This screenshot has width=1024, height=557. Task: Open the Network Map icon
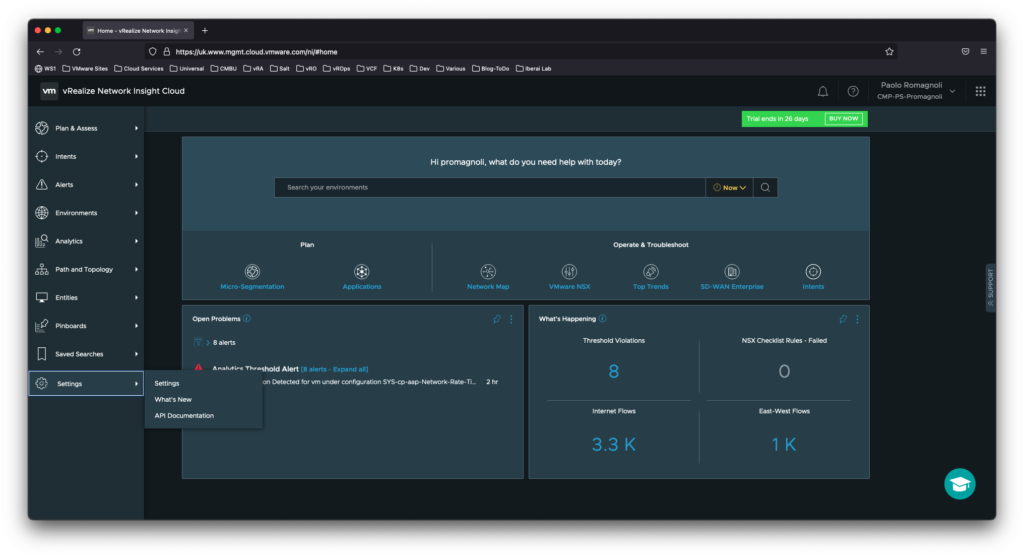[x=488, y=271]
